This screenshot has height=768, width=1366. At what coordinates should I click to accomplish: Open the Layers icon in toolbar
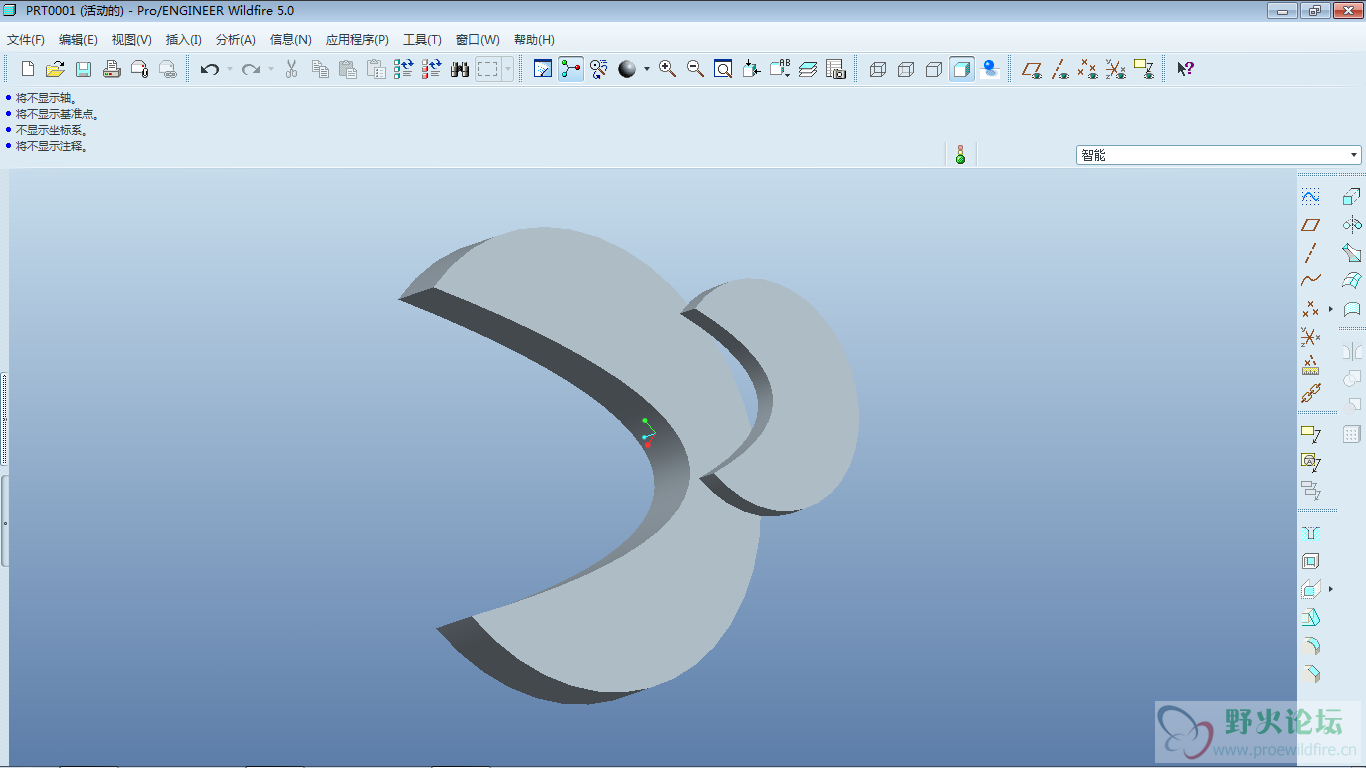pos(808,69)
